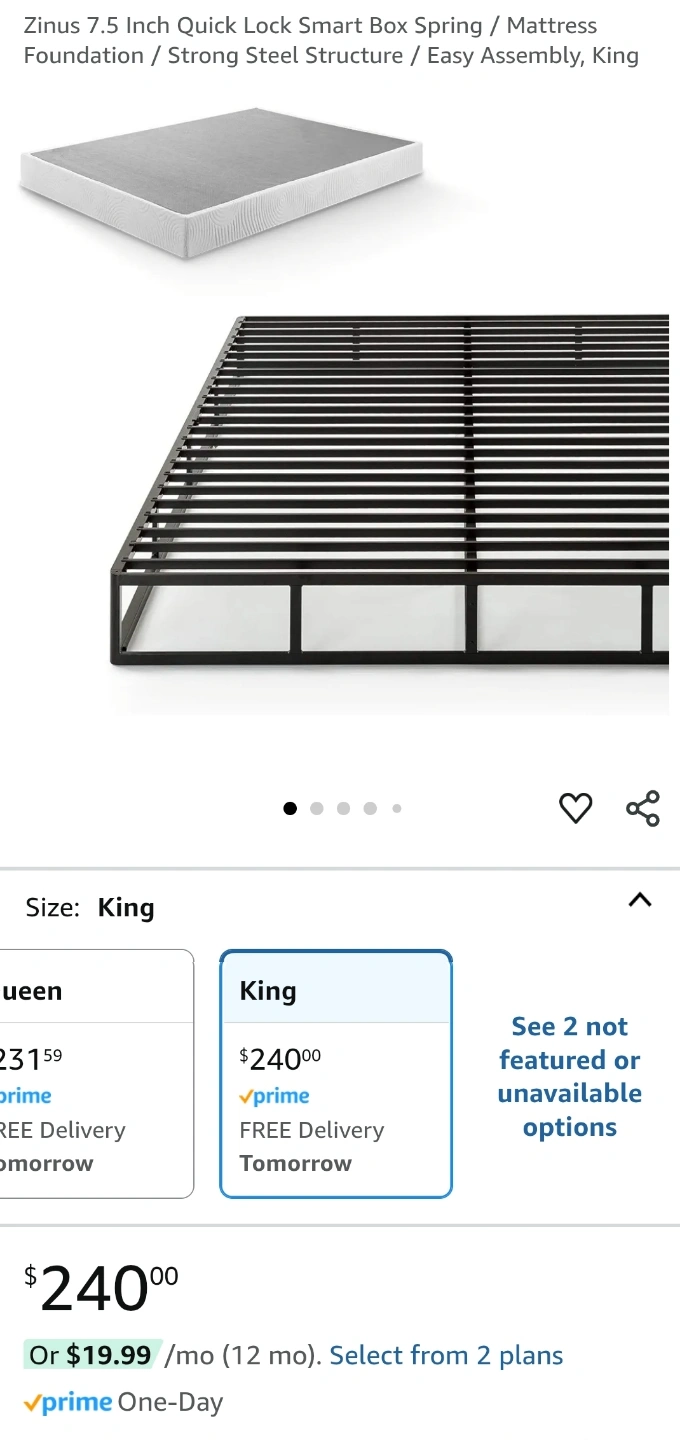Open See 2 not featured options
680x1440 pixels.
(x=569, y=1076)
